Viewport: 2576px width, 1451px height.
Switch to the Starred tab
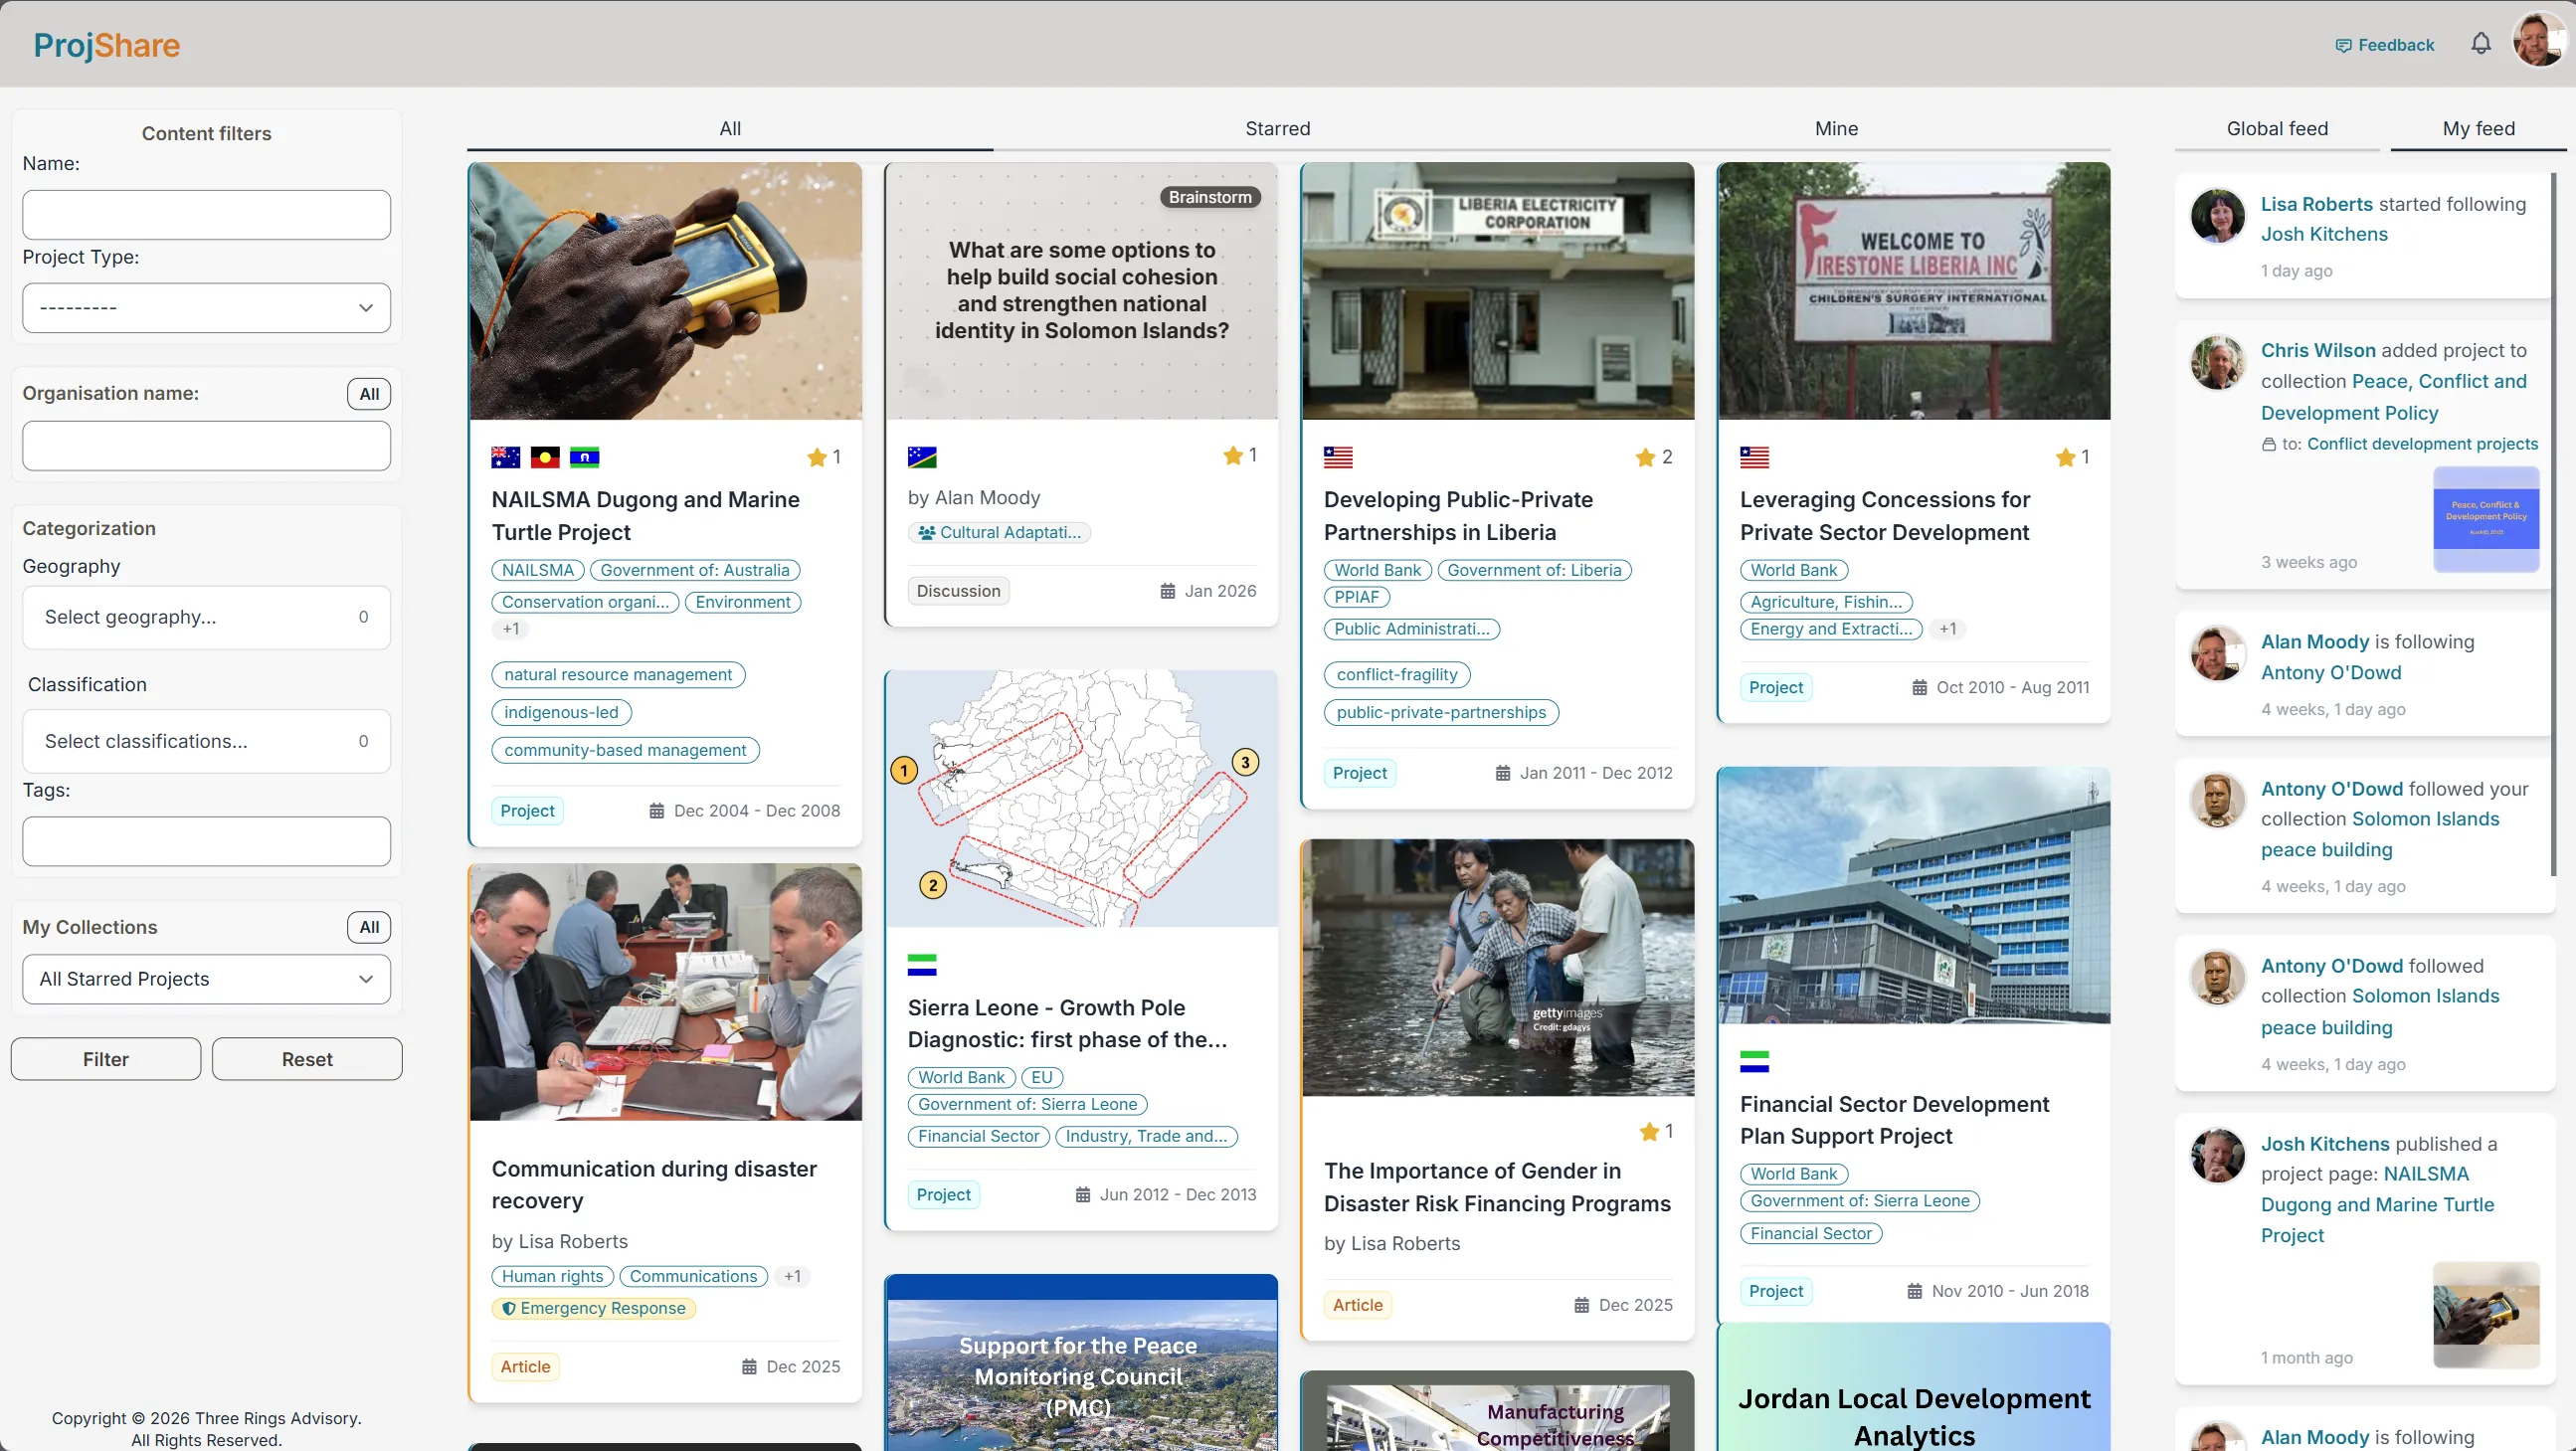pos(1277,128)
